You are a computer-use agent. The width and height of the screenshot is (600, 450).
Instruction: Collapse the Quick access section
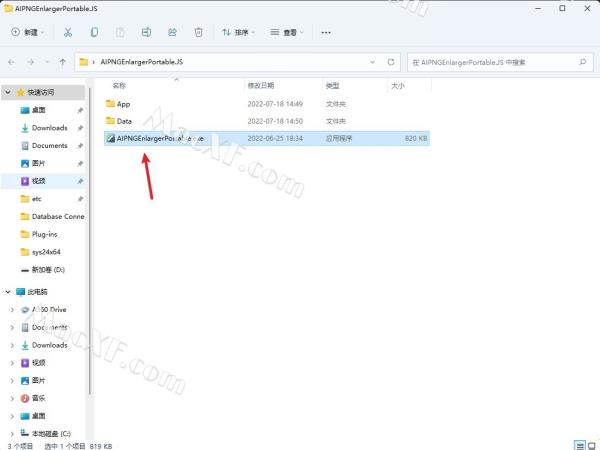[x=8, y=92]
